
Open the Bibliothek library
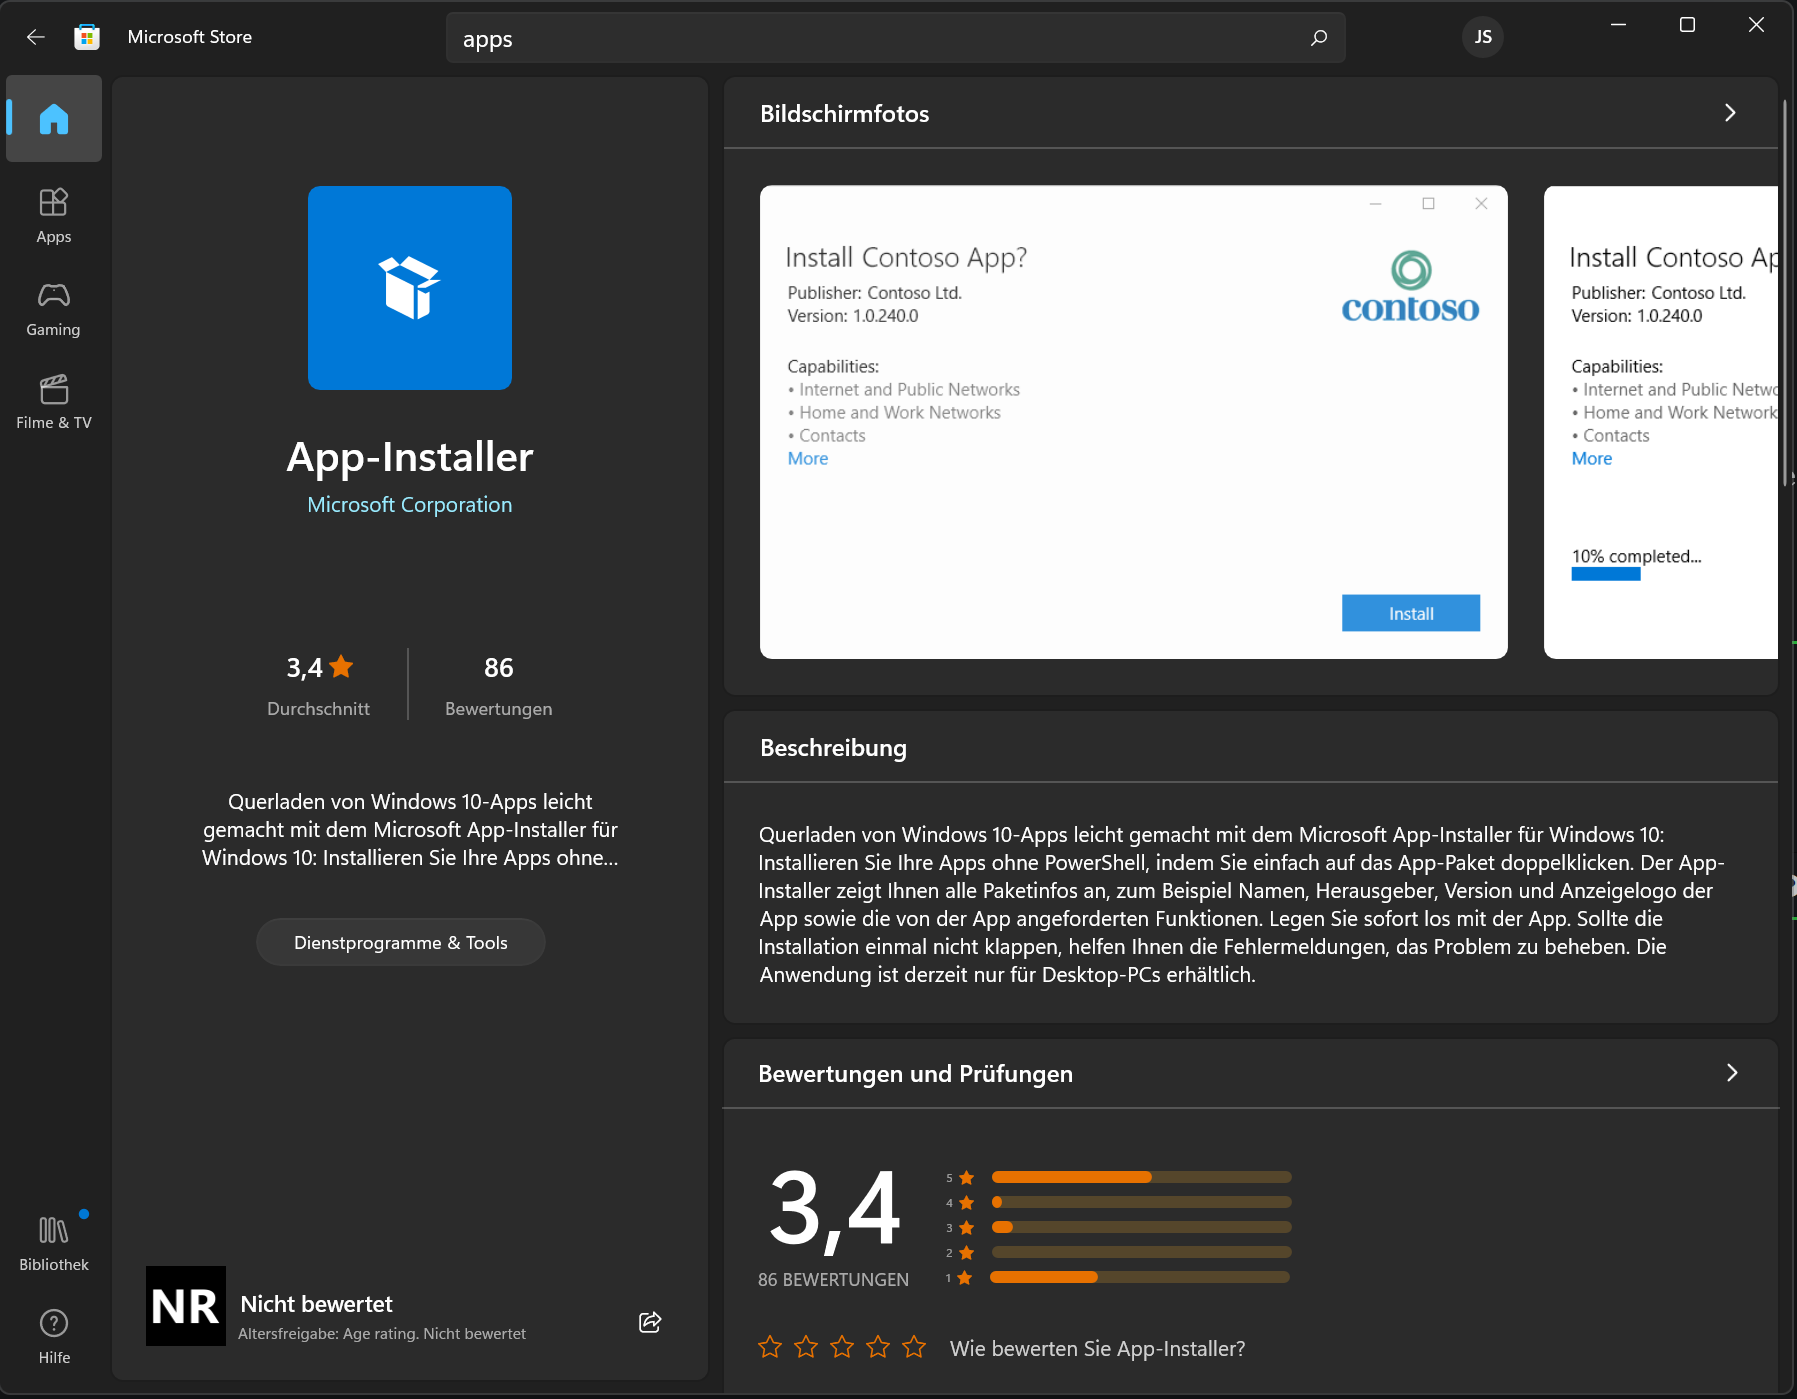pos(54,1243)
